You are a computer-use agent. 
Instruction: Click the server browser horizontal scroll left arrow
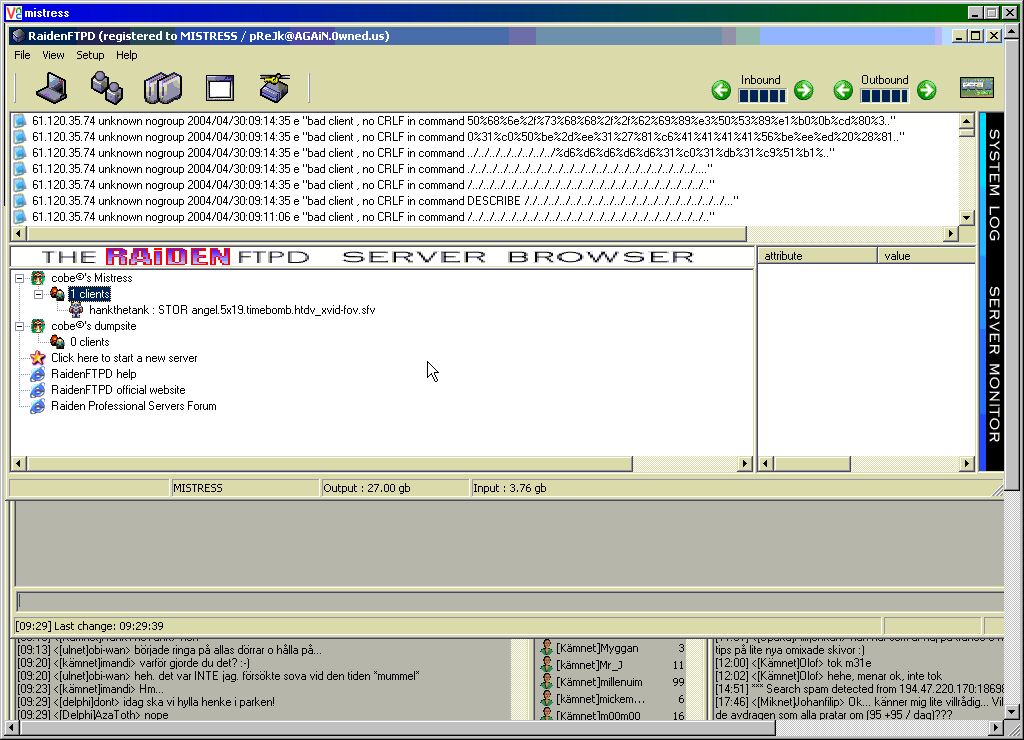point(18,464)
